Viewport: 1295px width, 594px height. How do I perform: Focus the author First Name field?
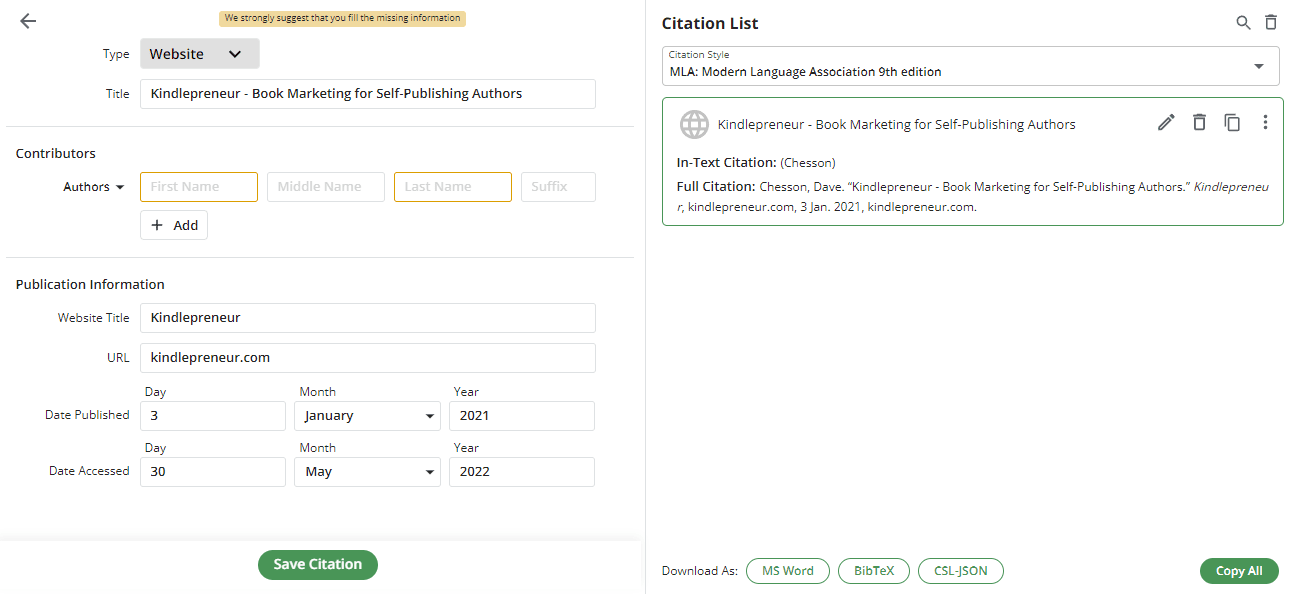coord(199,187)
